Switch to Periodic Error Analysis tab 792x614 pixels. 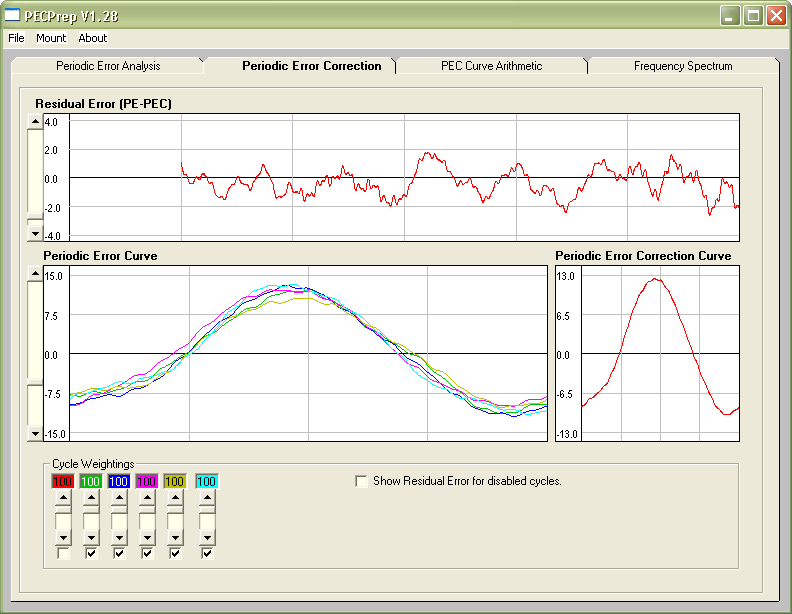(108, 66)
